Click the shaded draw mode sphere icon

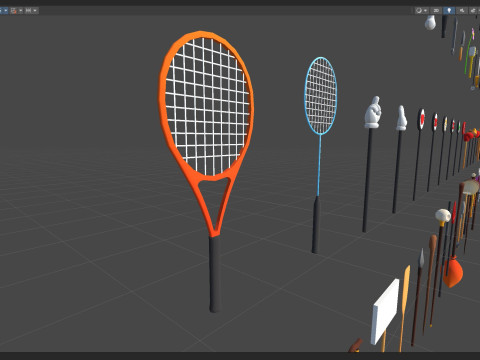(419, 11)
